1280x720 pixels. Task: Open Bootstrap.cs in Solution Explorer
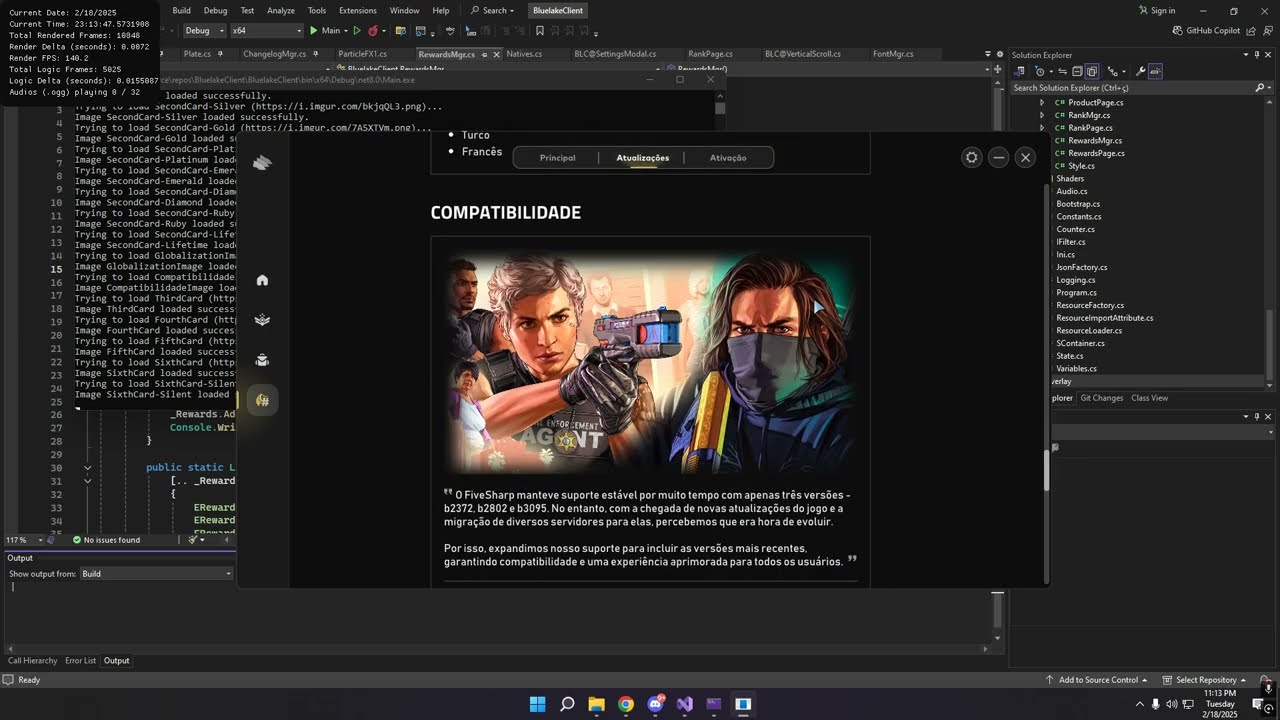[x=1078, y=204]
